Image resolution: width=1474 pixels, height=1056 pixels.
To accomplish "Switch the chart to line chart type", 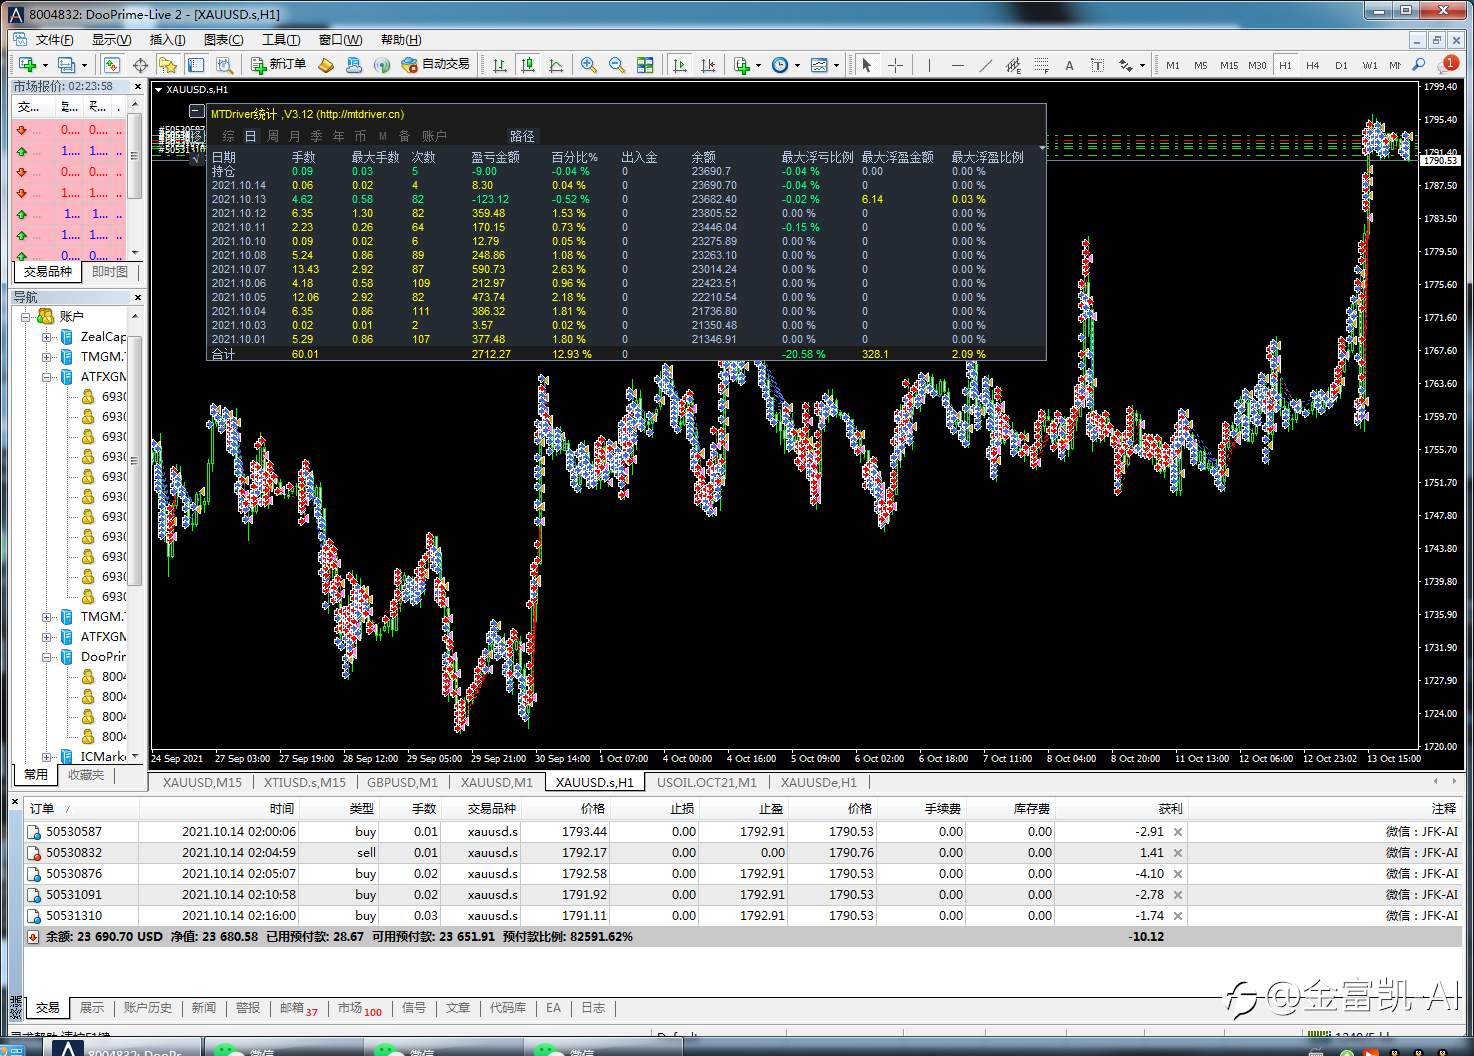I will click(555, 65).
